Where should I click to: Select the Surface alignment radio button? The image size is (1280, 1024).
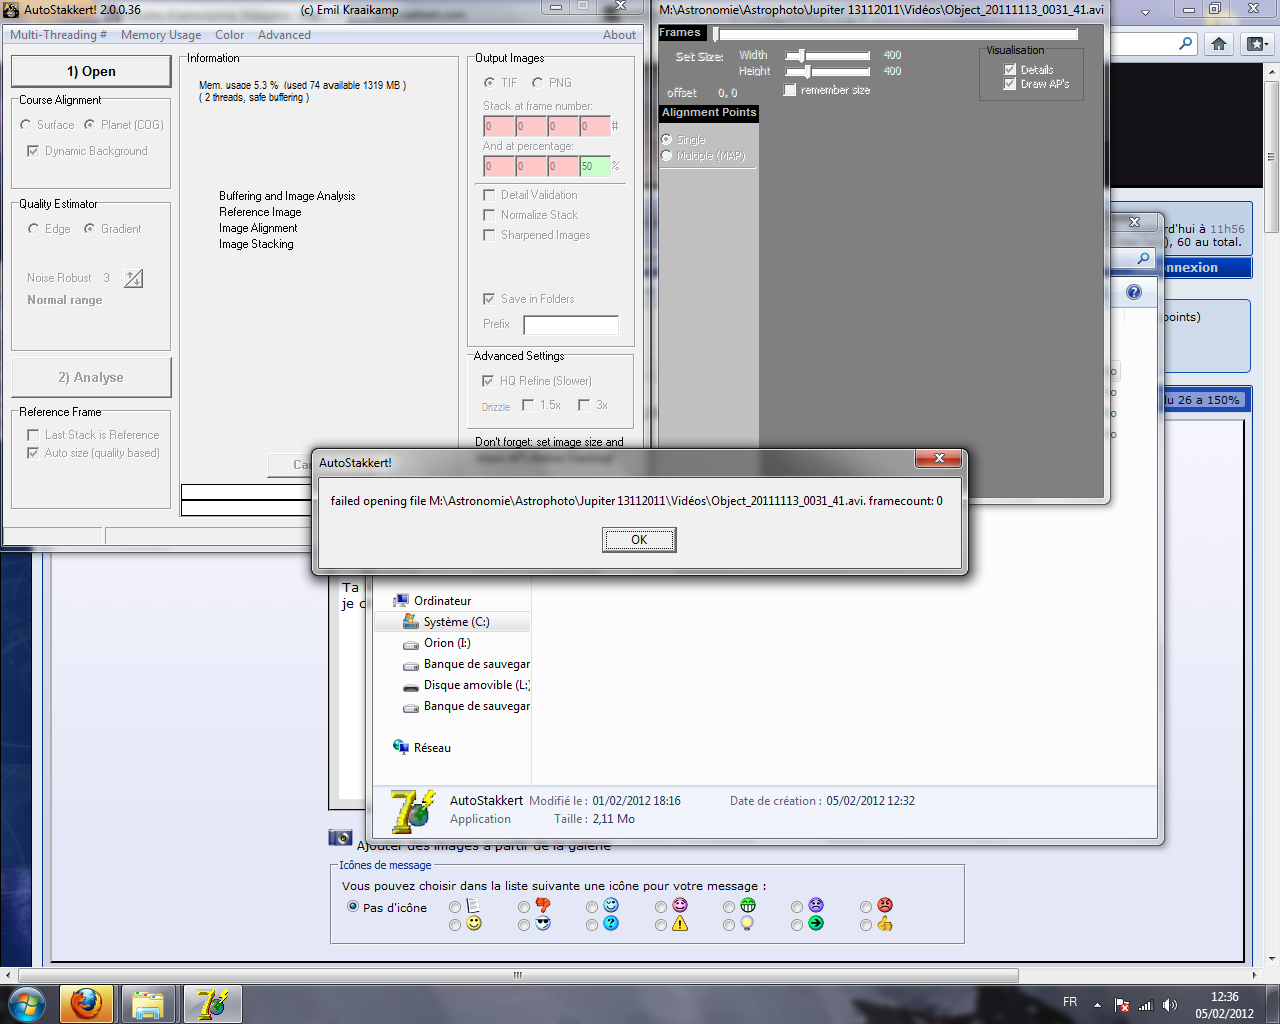point(26,125)
